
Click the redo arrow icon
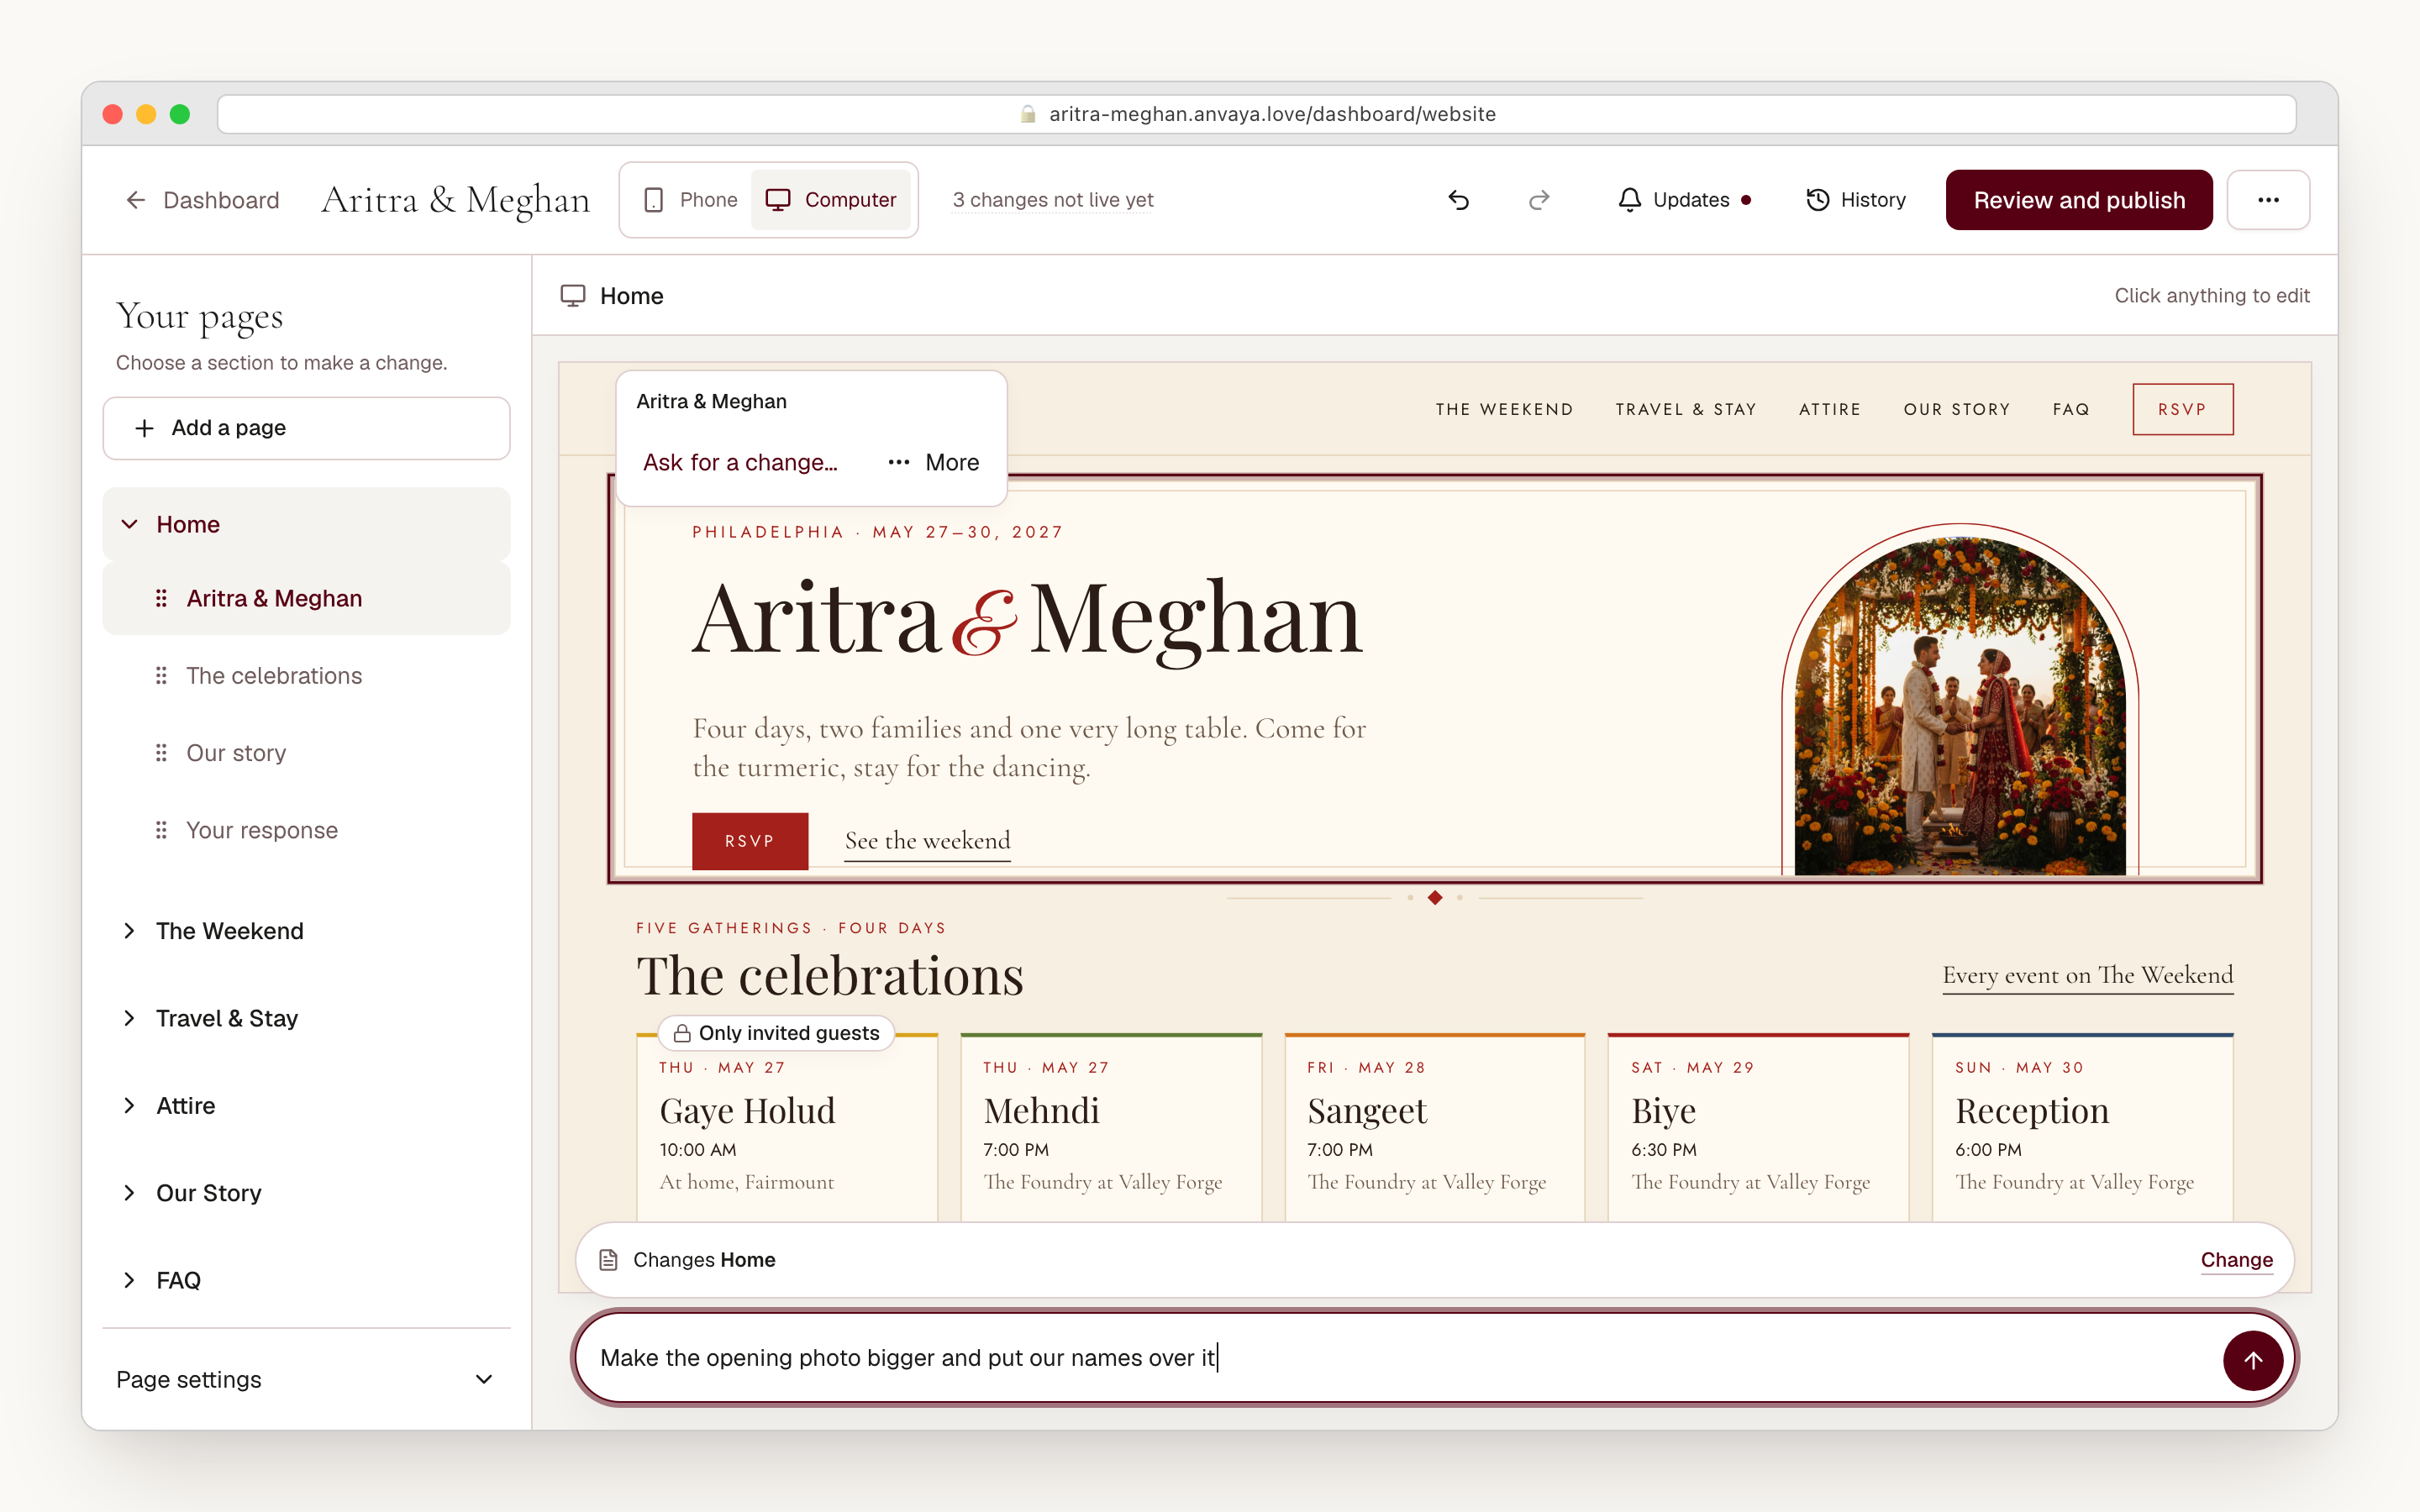pos(1539,200)
